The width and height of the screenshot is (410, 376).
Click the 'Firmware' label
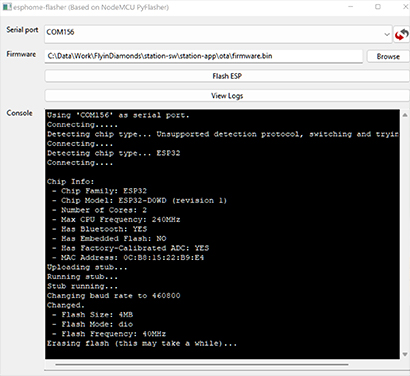click(21, 54)
